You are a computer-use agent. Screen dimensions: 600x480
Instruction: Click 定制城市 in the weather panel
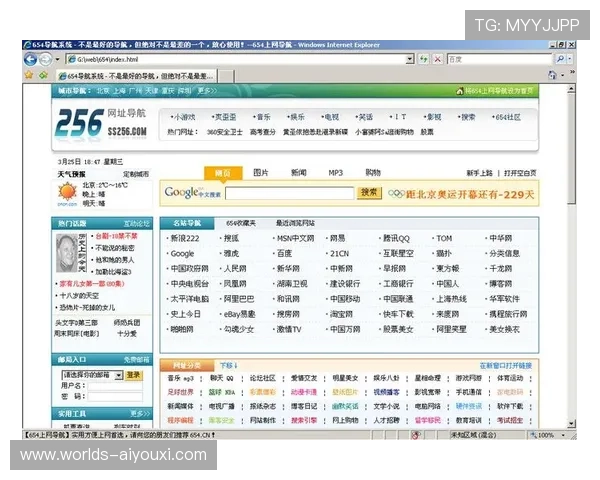pyautogui.click(x=136, y=175)
